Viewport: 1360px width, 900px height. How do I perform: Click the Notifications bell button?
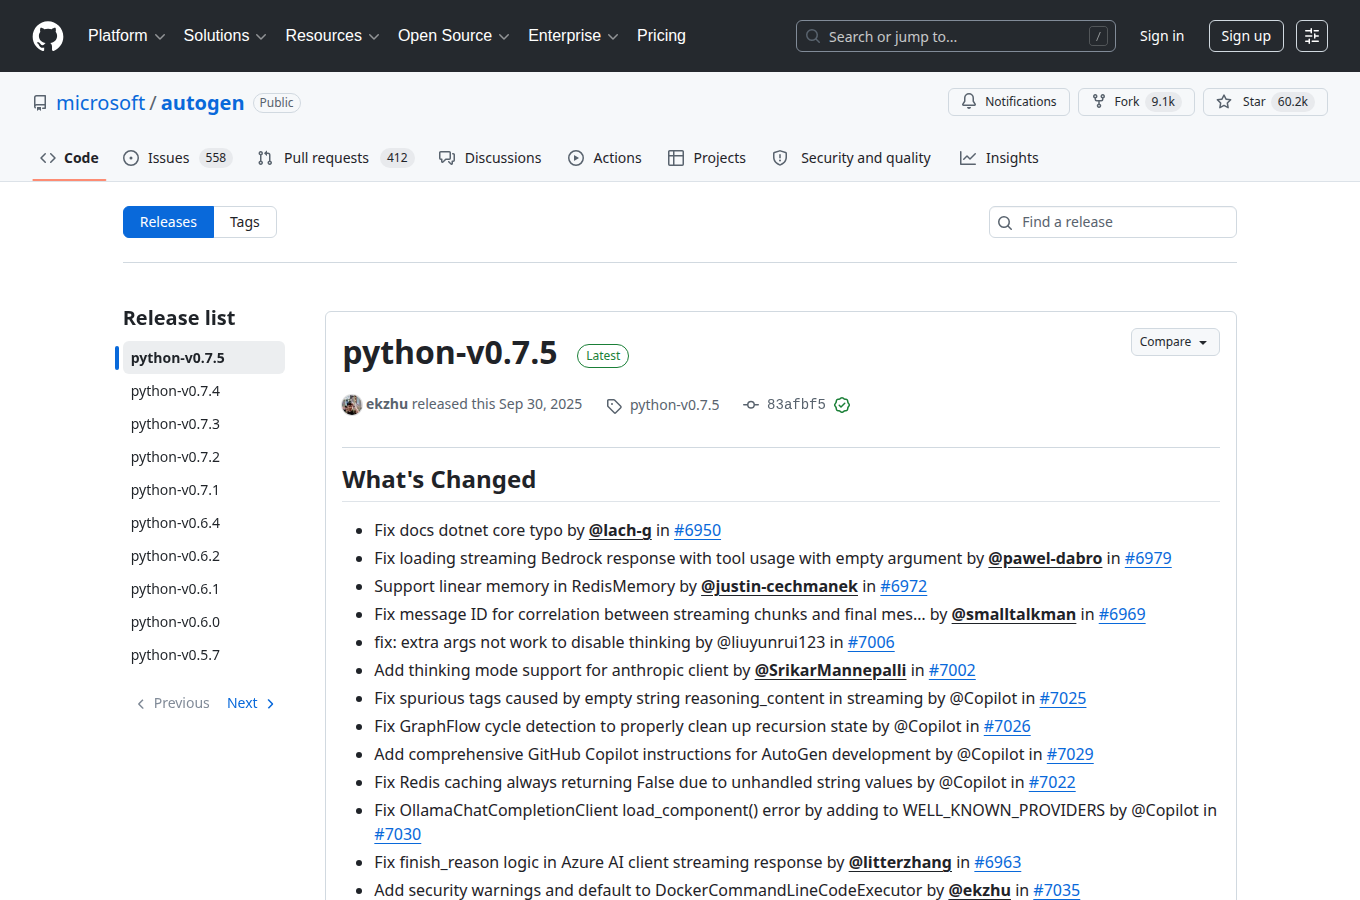pos(1009,102)
